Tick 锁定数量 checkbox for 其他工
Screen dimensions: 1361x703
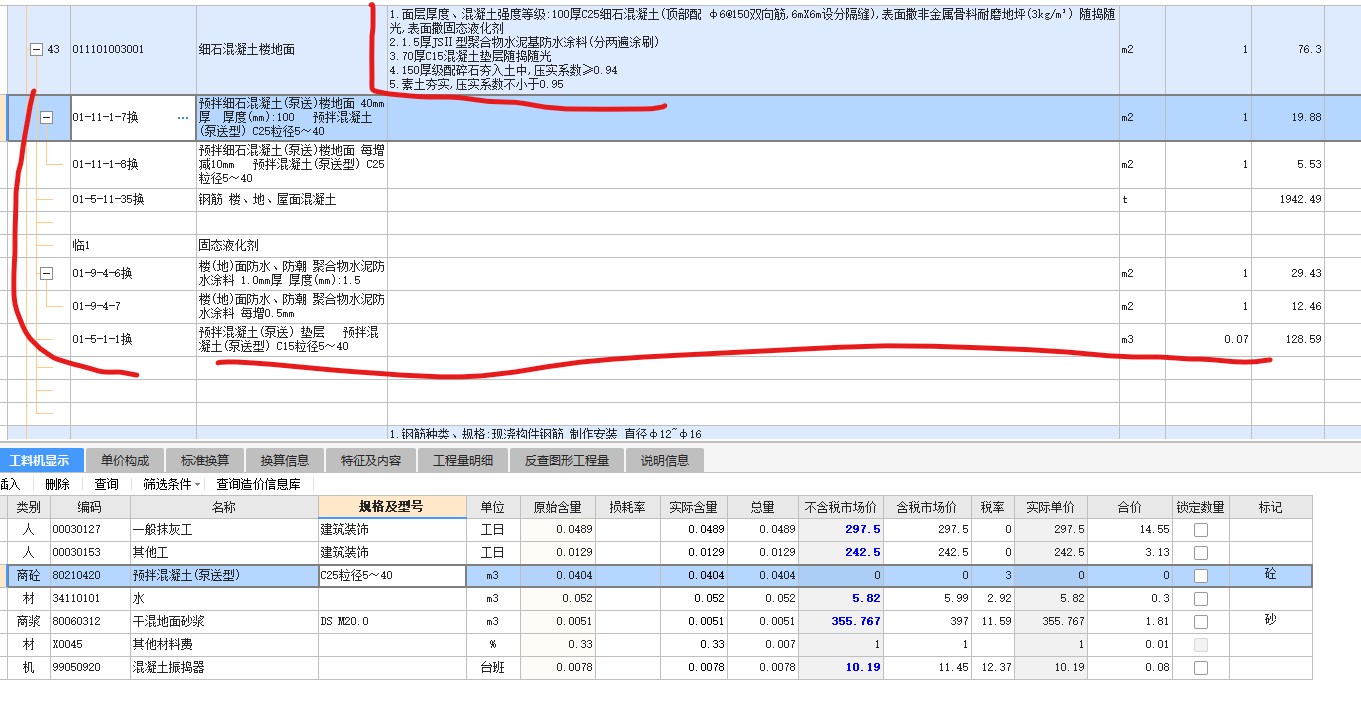[1200, 553]
